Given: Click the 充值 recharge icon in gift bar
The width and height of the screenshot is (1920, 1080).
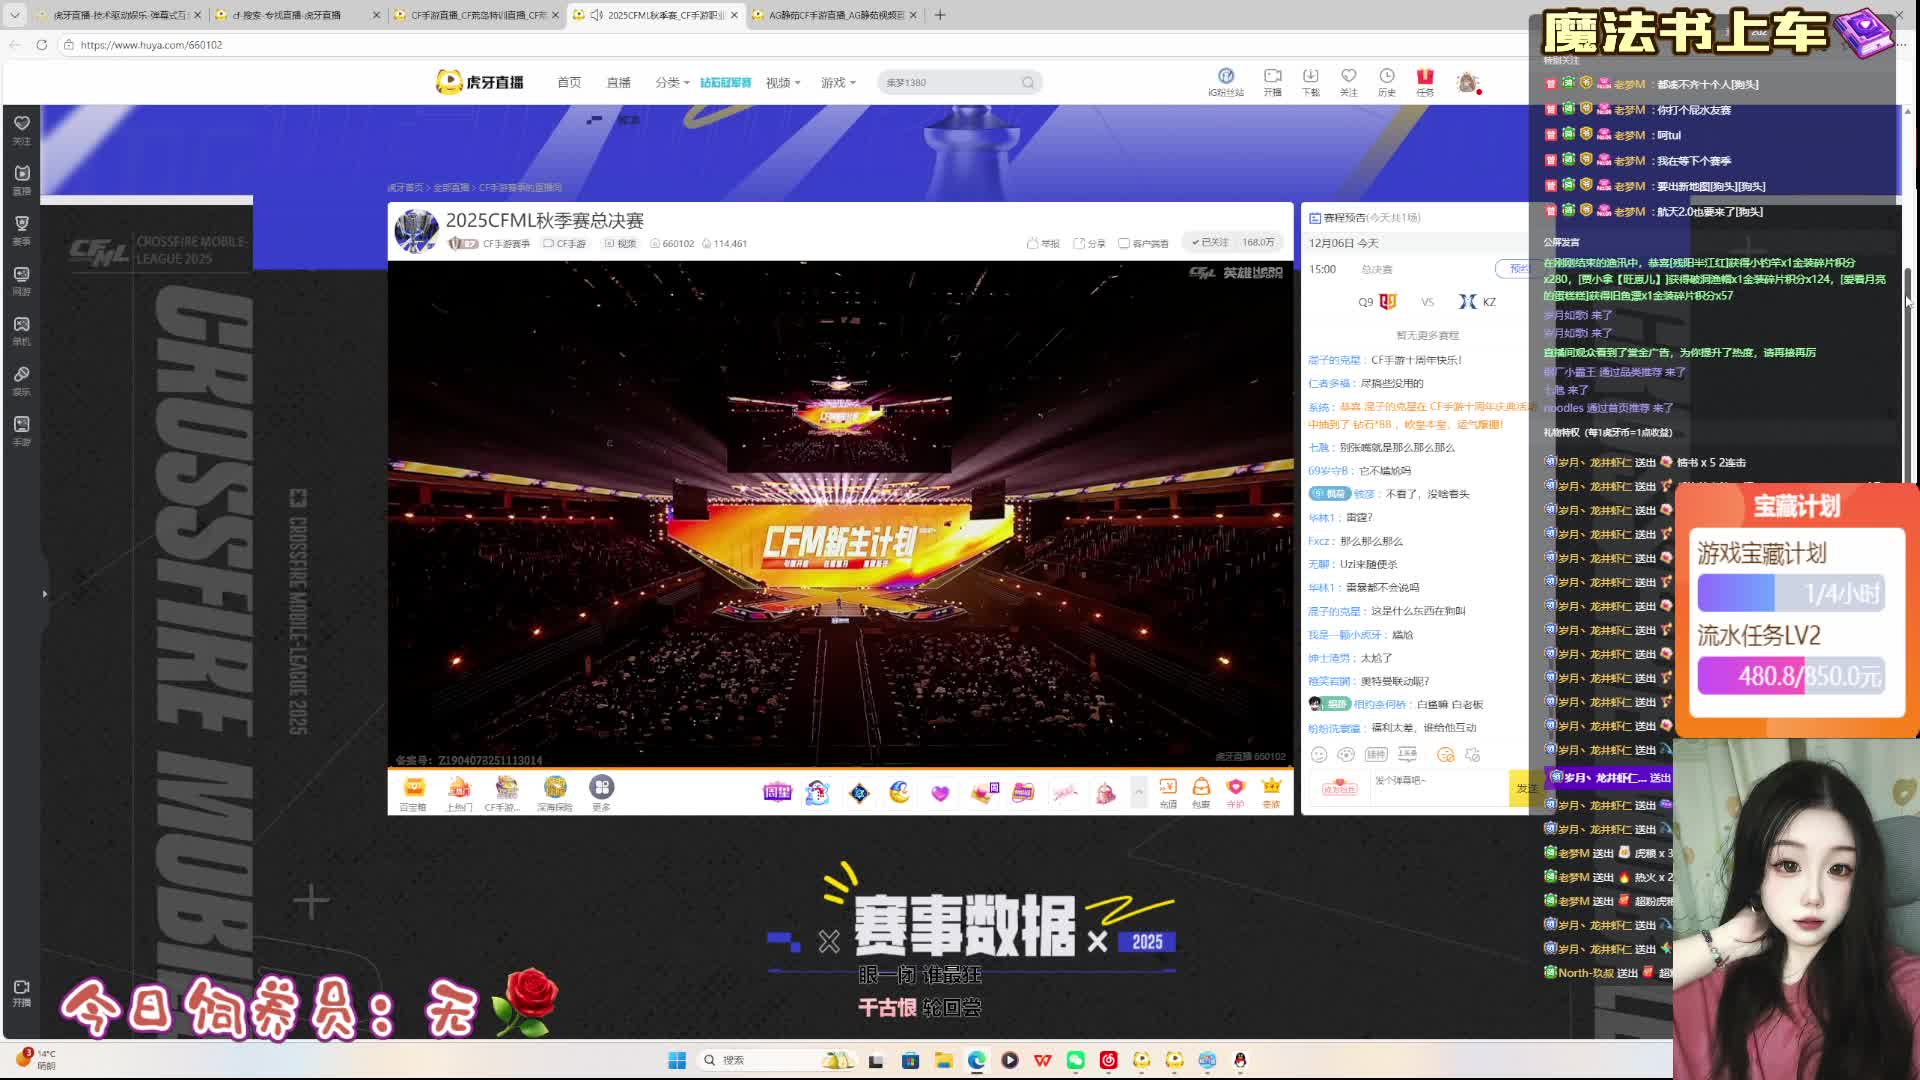Looking at the screenshot, I should click(1168, 792).
